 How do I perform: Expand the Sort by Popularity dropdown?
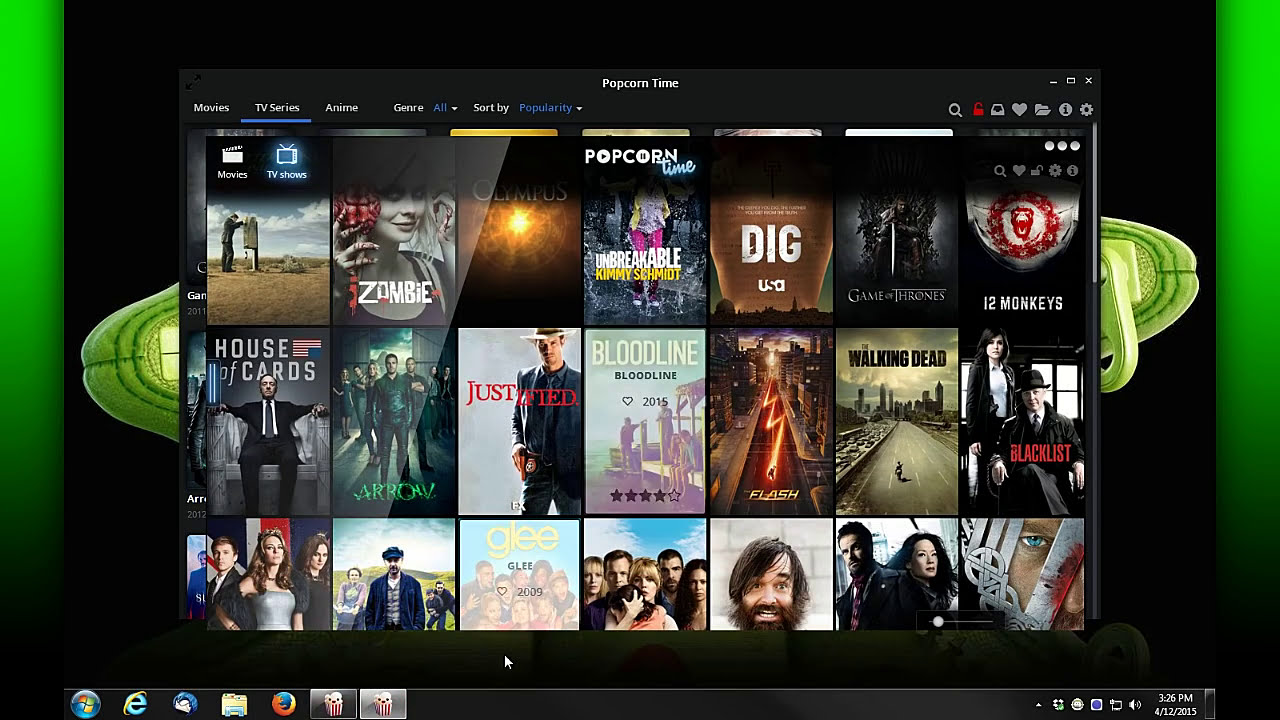[x=550, y=107]
